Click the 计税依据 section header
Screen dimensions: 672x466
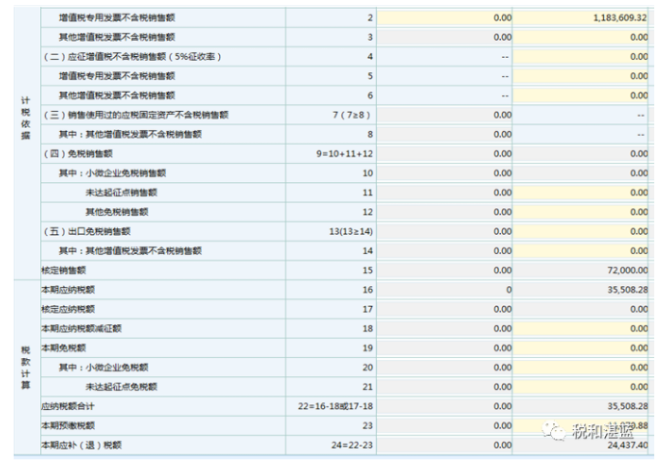pyautogui.click(x=26, y=118)
